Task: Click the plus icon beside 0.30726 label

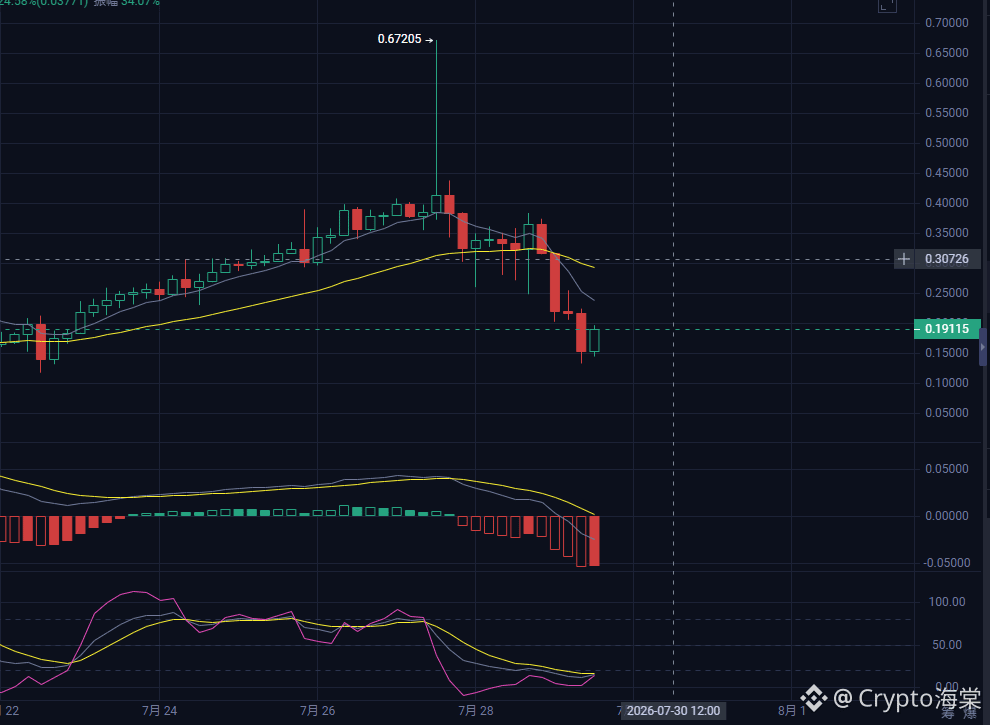Action: click(904, 259)
